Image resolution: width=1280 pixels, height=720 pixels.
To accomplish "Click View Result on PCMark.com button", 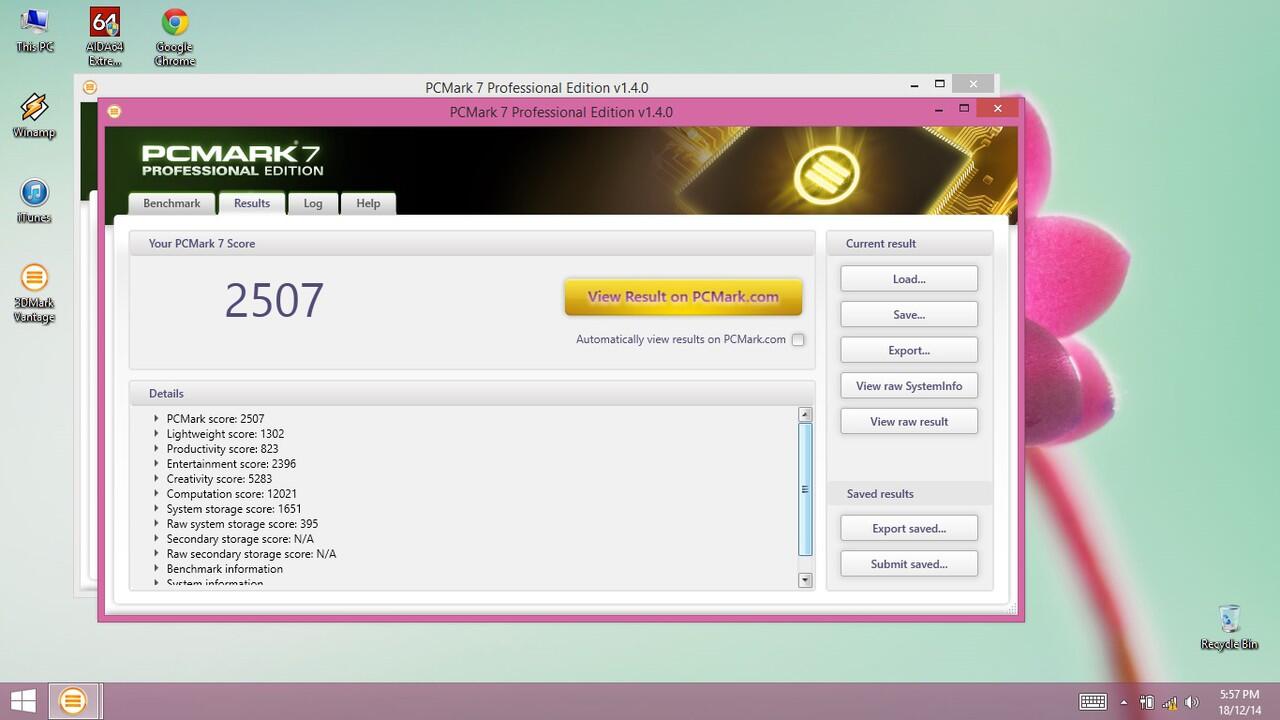I will click(x=683, y=297).
